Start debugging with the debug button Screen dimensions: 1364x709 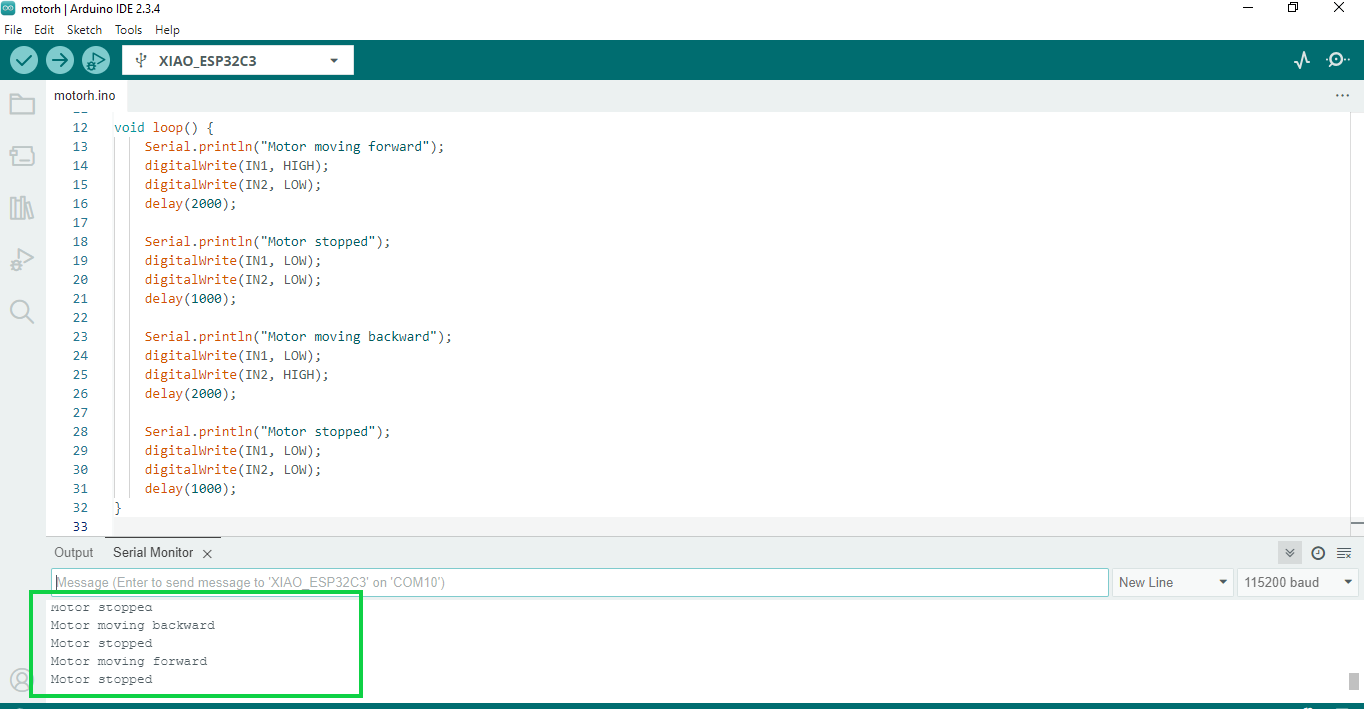[96, 60]
